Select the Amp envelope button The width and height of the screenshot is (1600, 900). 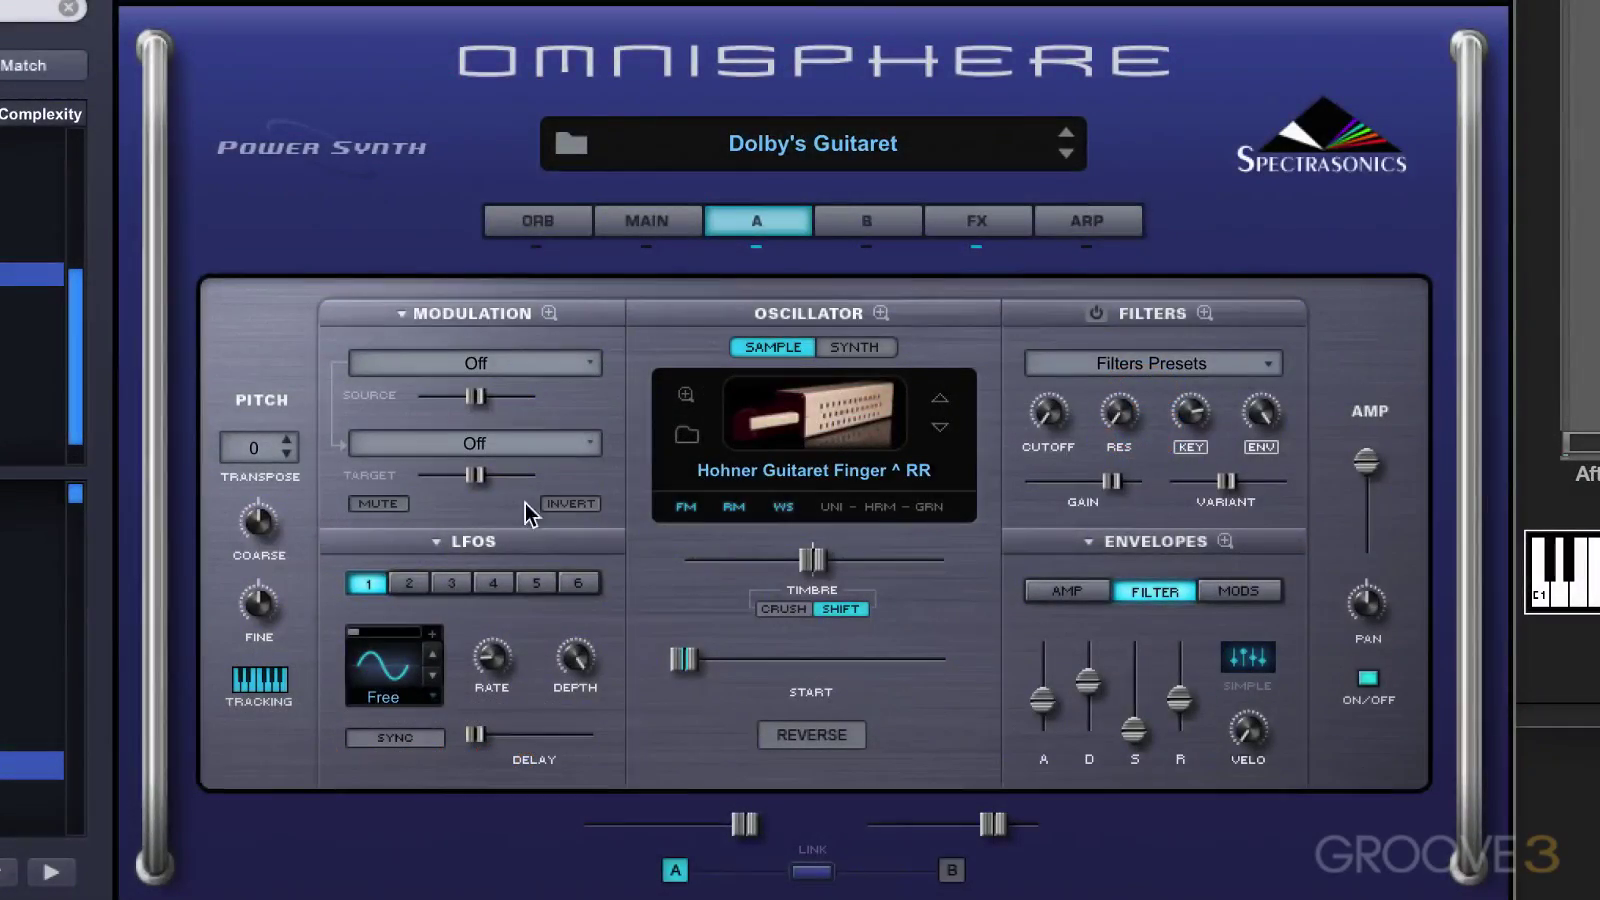(x=1067, y=591)
